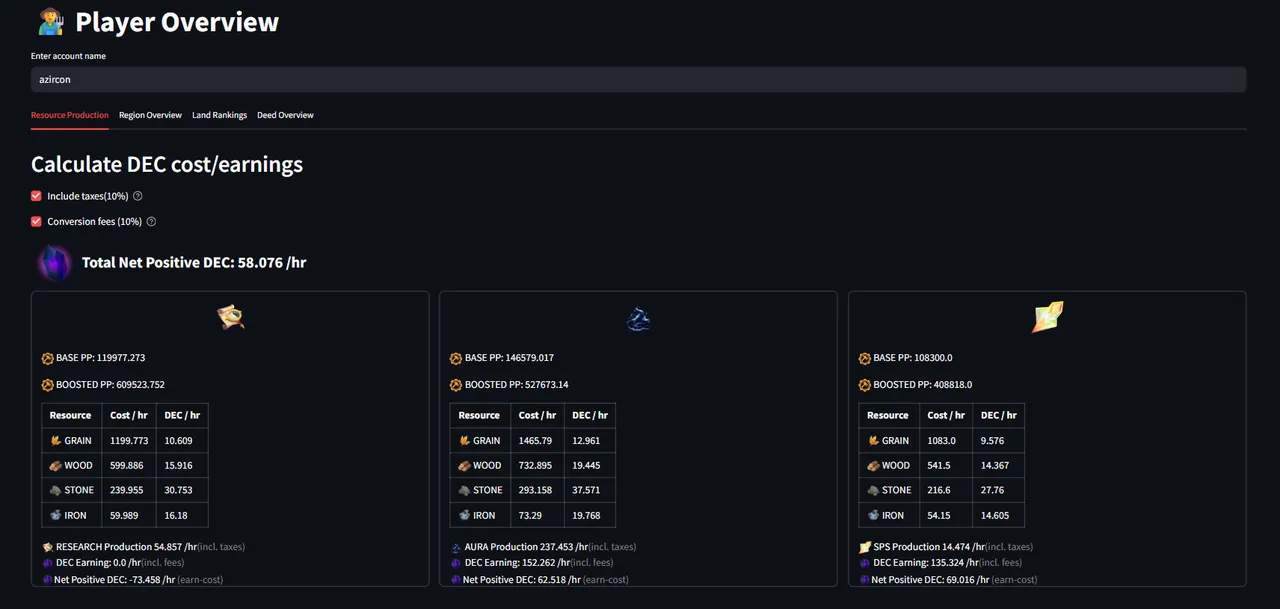
Task: Click DEC icon beside Net Positive DEC: 69.016
Action: [864, 579]
